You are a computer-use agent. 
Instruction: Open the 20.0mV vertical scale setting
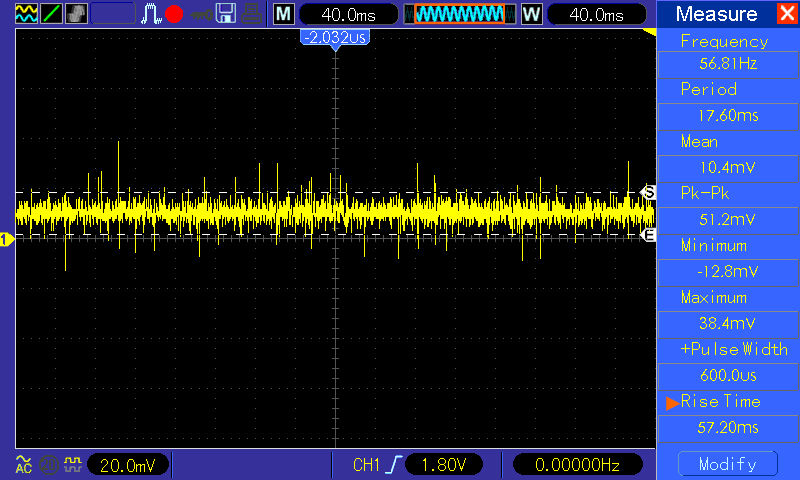[x=127, y=464]
